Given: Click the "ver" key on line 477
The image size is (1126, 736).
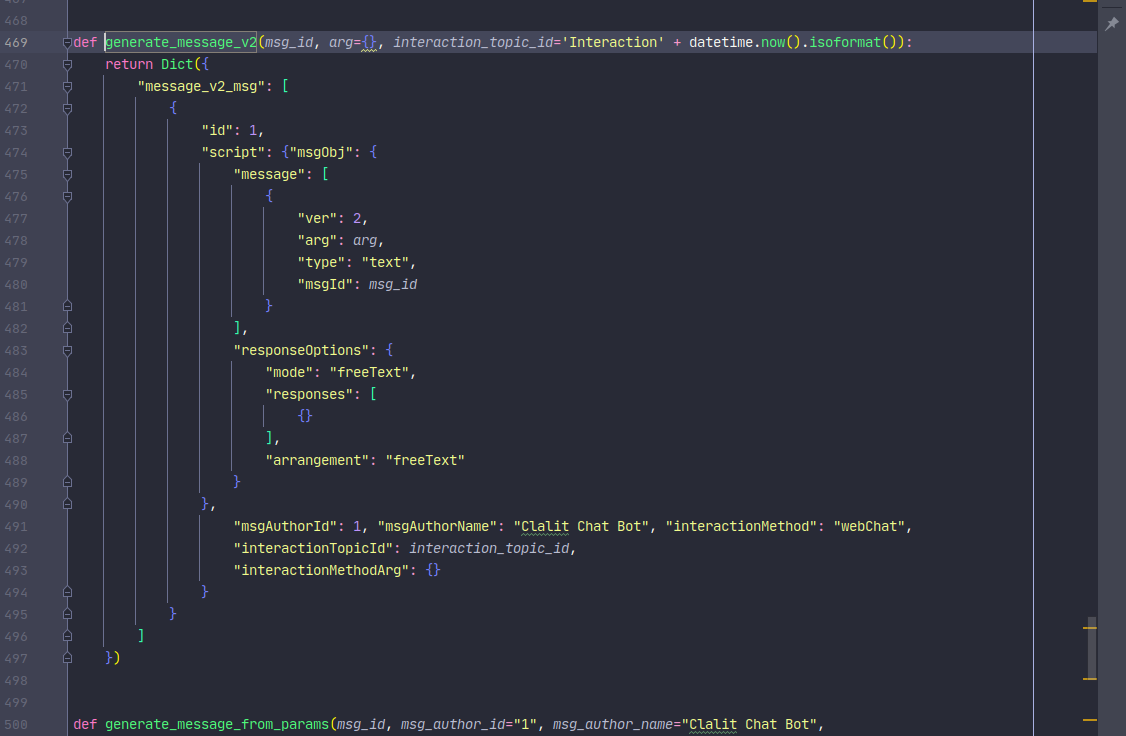Looking at the screenshot, I should click(x=317, y=218).
